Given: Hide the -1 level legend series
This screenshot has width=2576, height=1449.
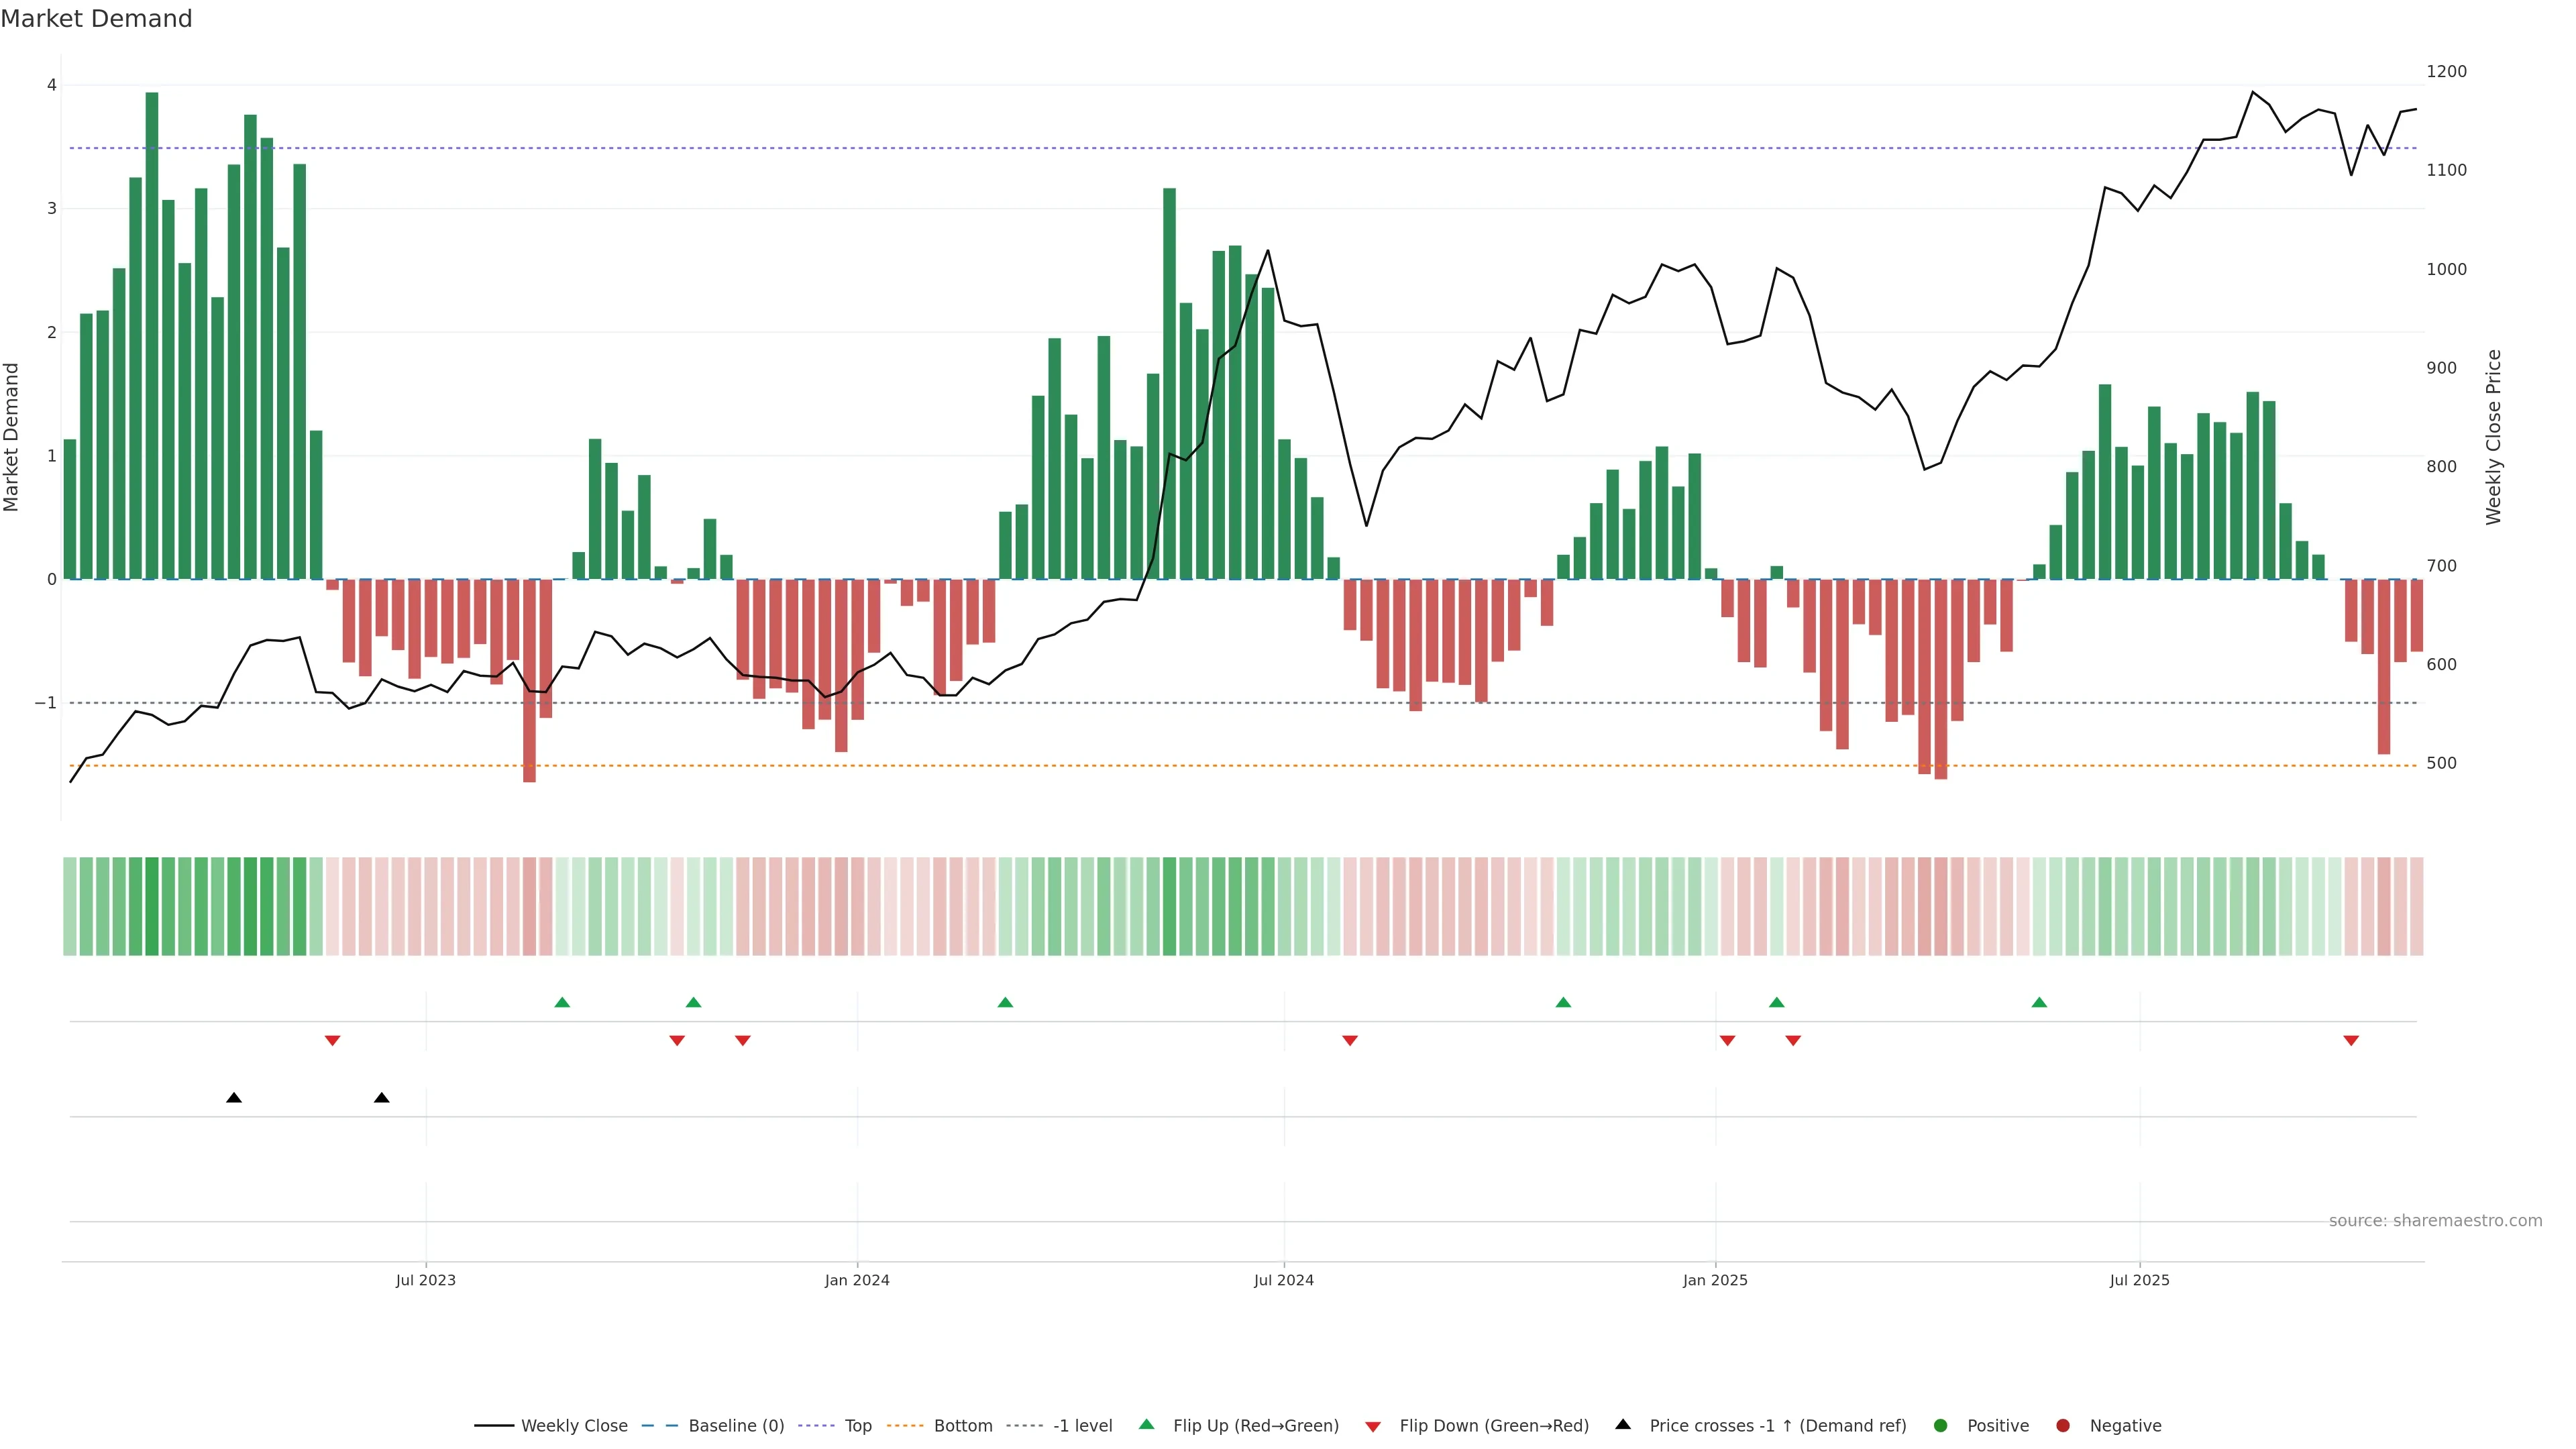Looking at the screenshot, I should 1082,1426.
